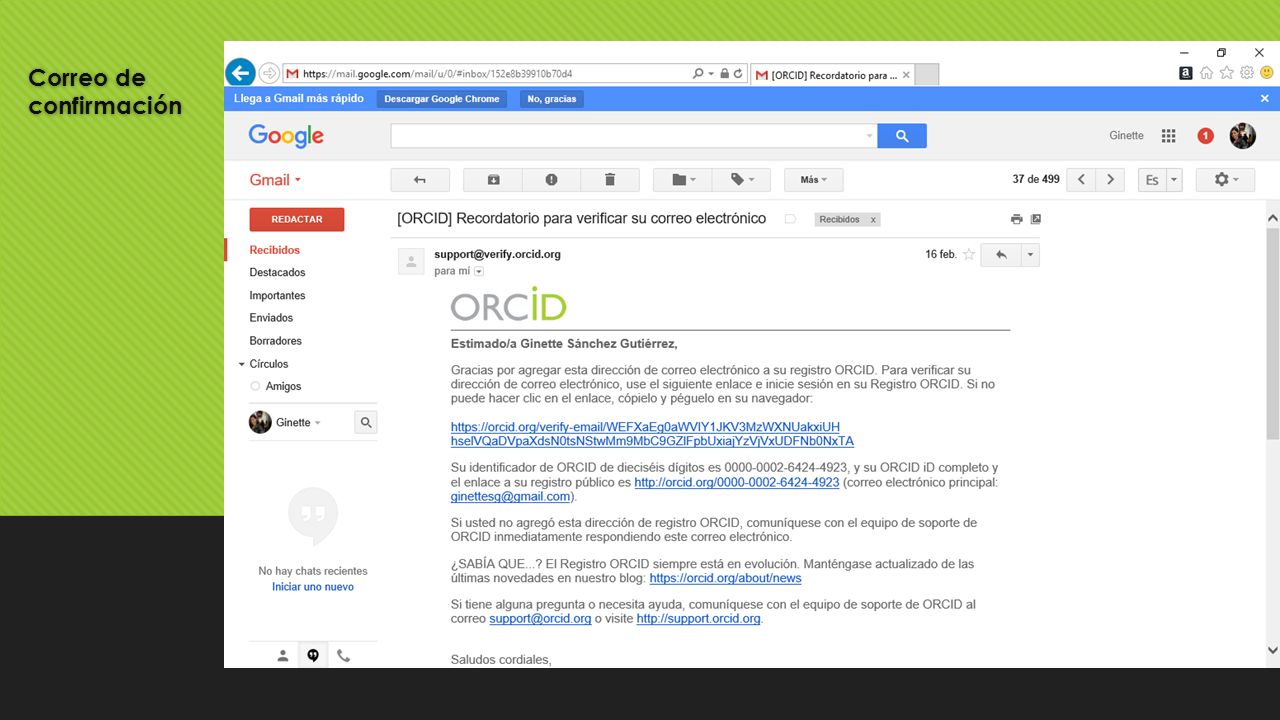The height and width of the screenshot is (720, 1280).
Task: Click the smiley feedback icon in browser
Action: coord(1266,73)
